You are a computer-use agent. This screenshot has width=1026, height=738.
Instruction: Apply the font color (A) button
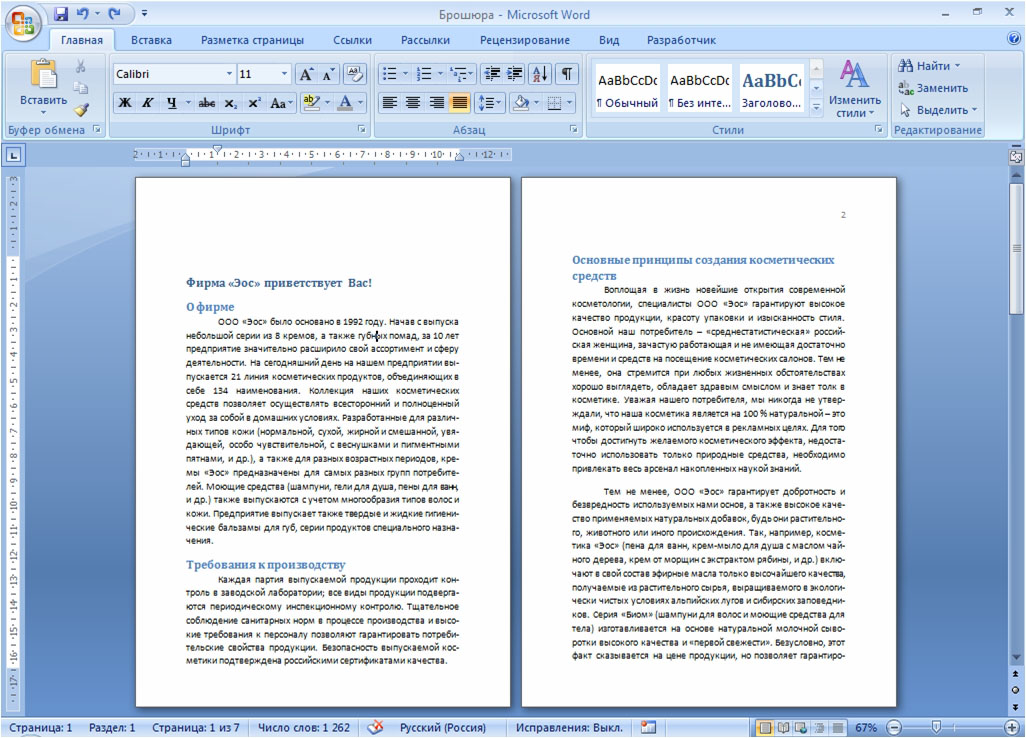click(345, 103)
